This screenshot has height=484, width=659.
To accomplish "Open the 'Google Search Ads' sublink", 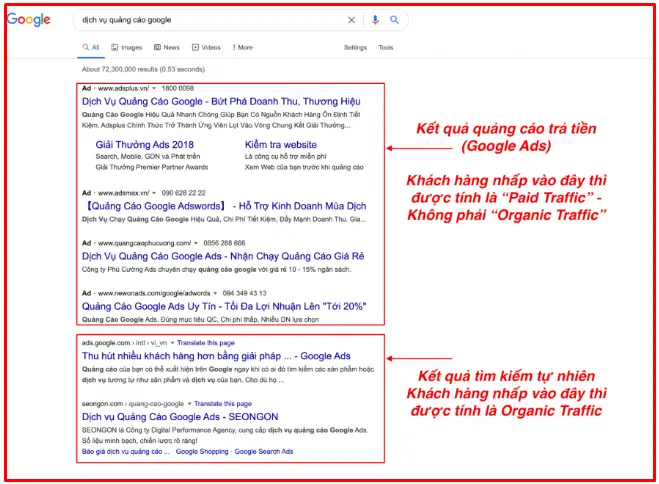I will tap(264, 452).
